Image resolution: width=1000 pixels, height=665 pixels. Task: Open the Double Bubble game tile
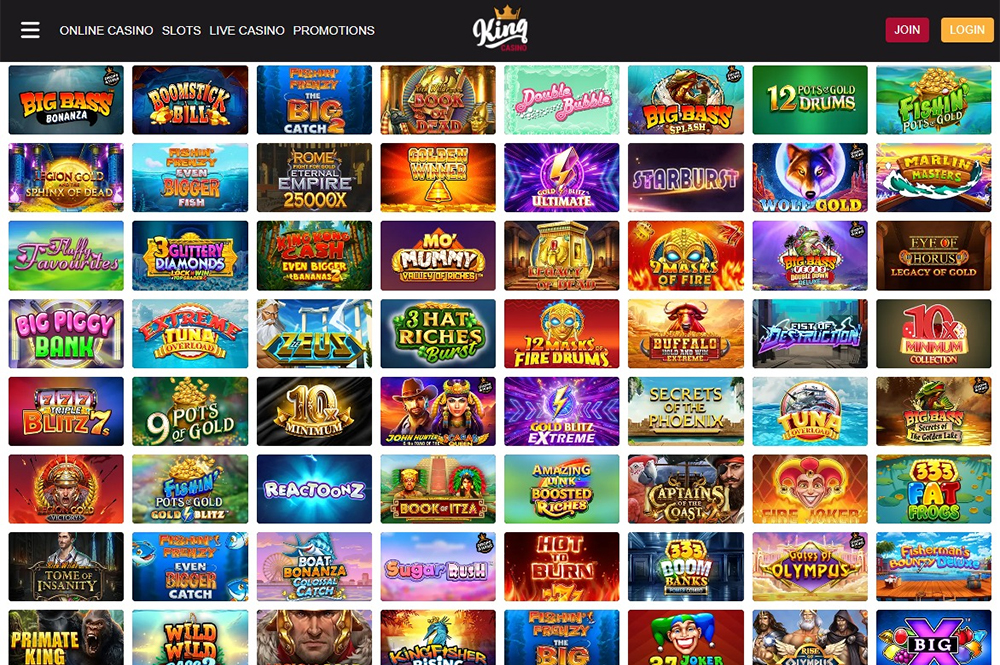(x=562, y=100)
